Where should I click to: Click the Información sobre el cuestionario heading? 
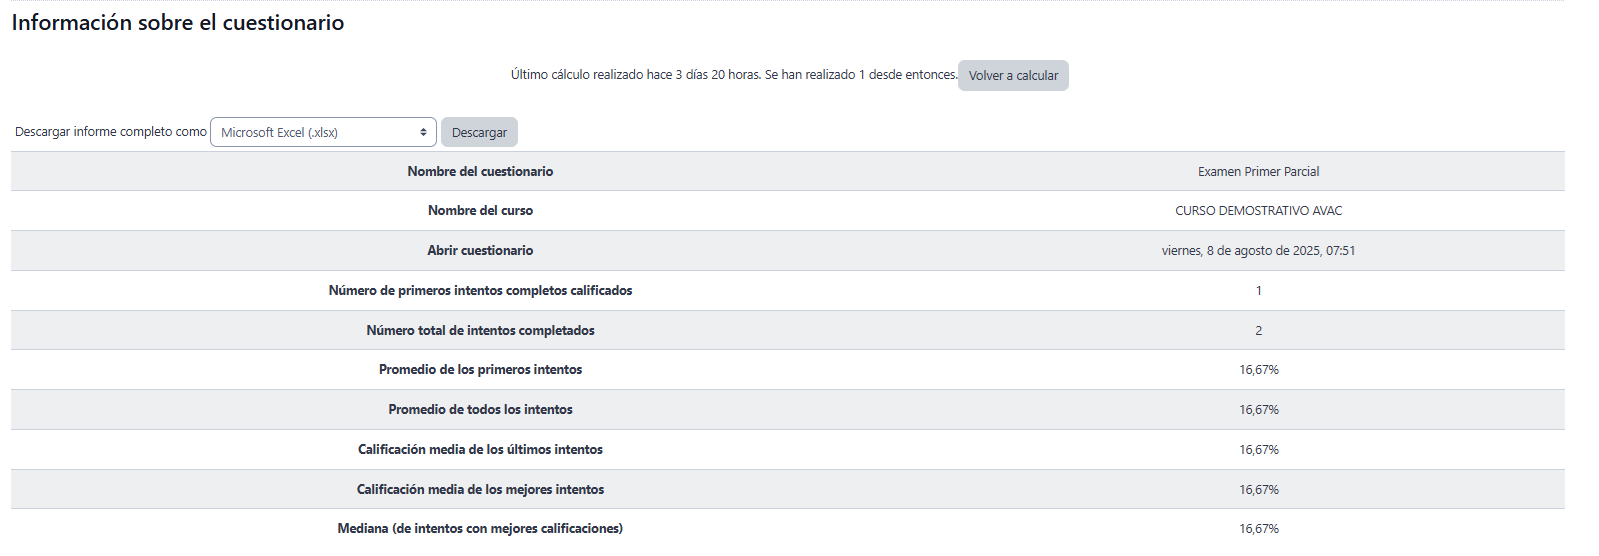tap(178, 23)
